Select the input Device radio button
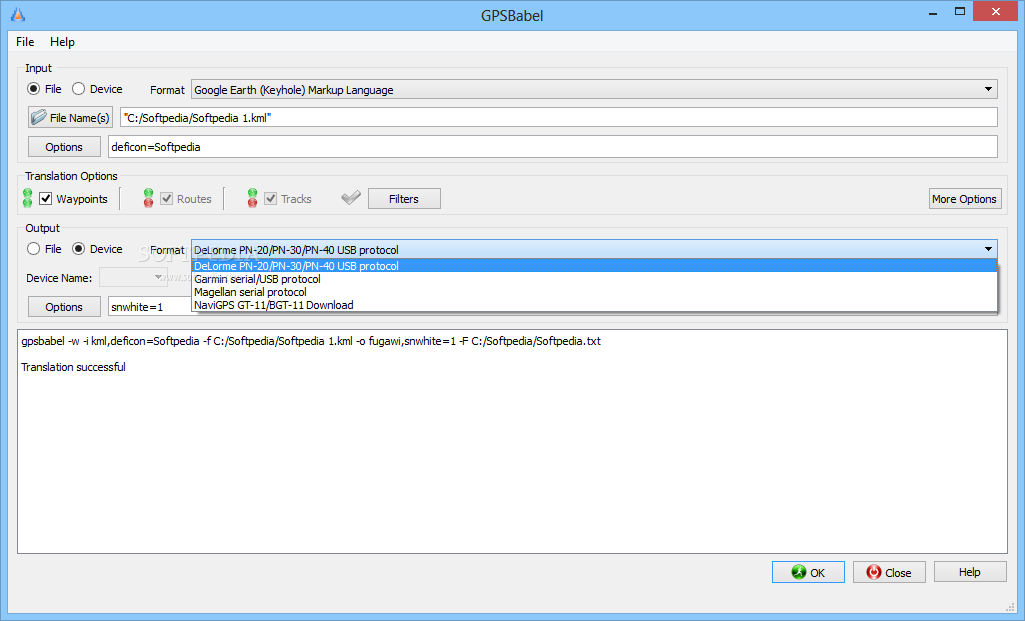 point(78,88)
